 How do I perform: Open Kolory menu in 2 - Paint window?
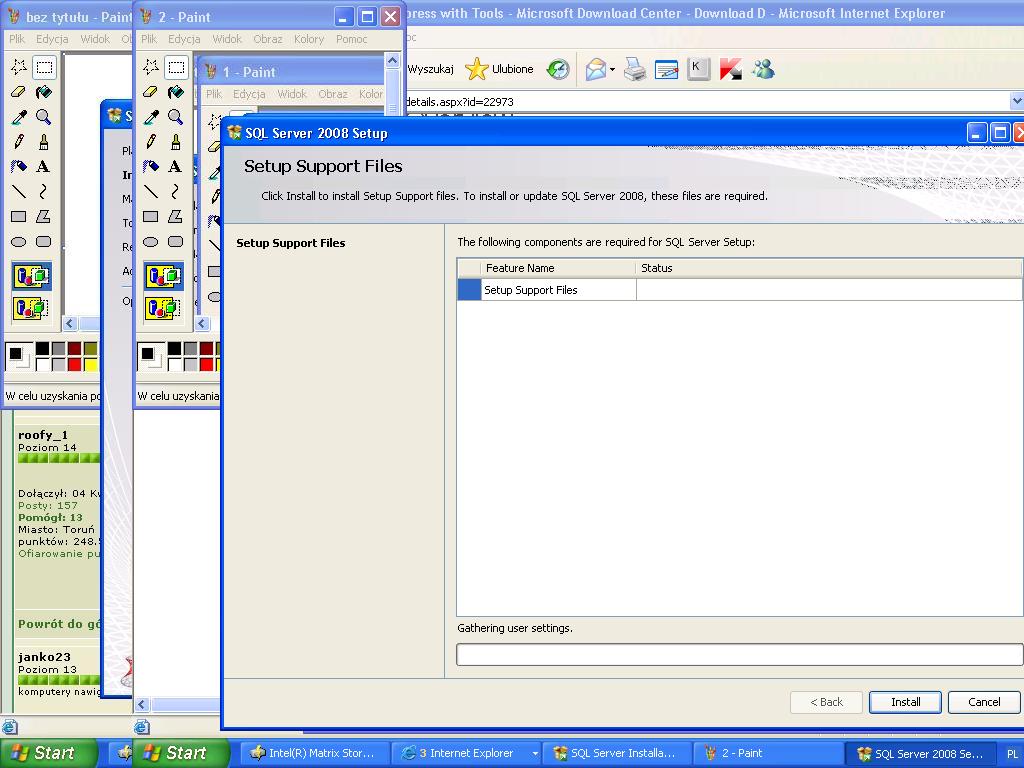click(x=309, y=39)
